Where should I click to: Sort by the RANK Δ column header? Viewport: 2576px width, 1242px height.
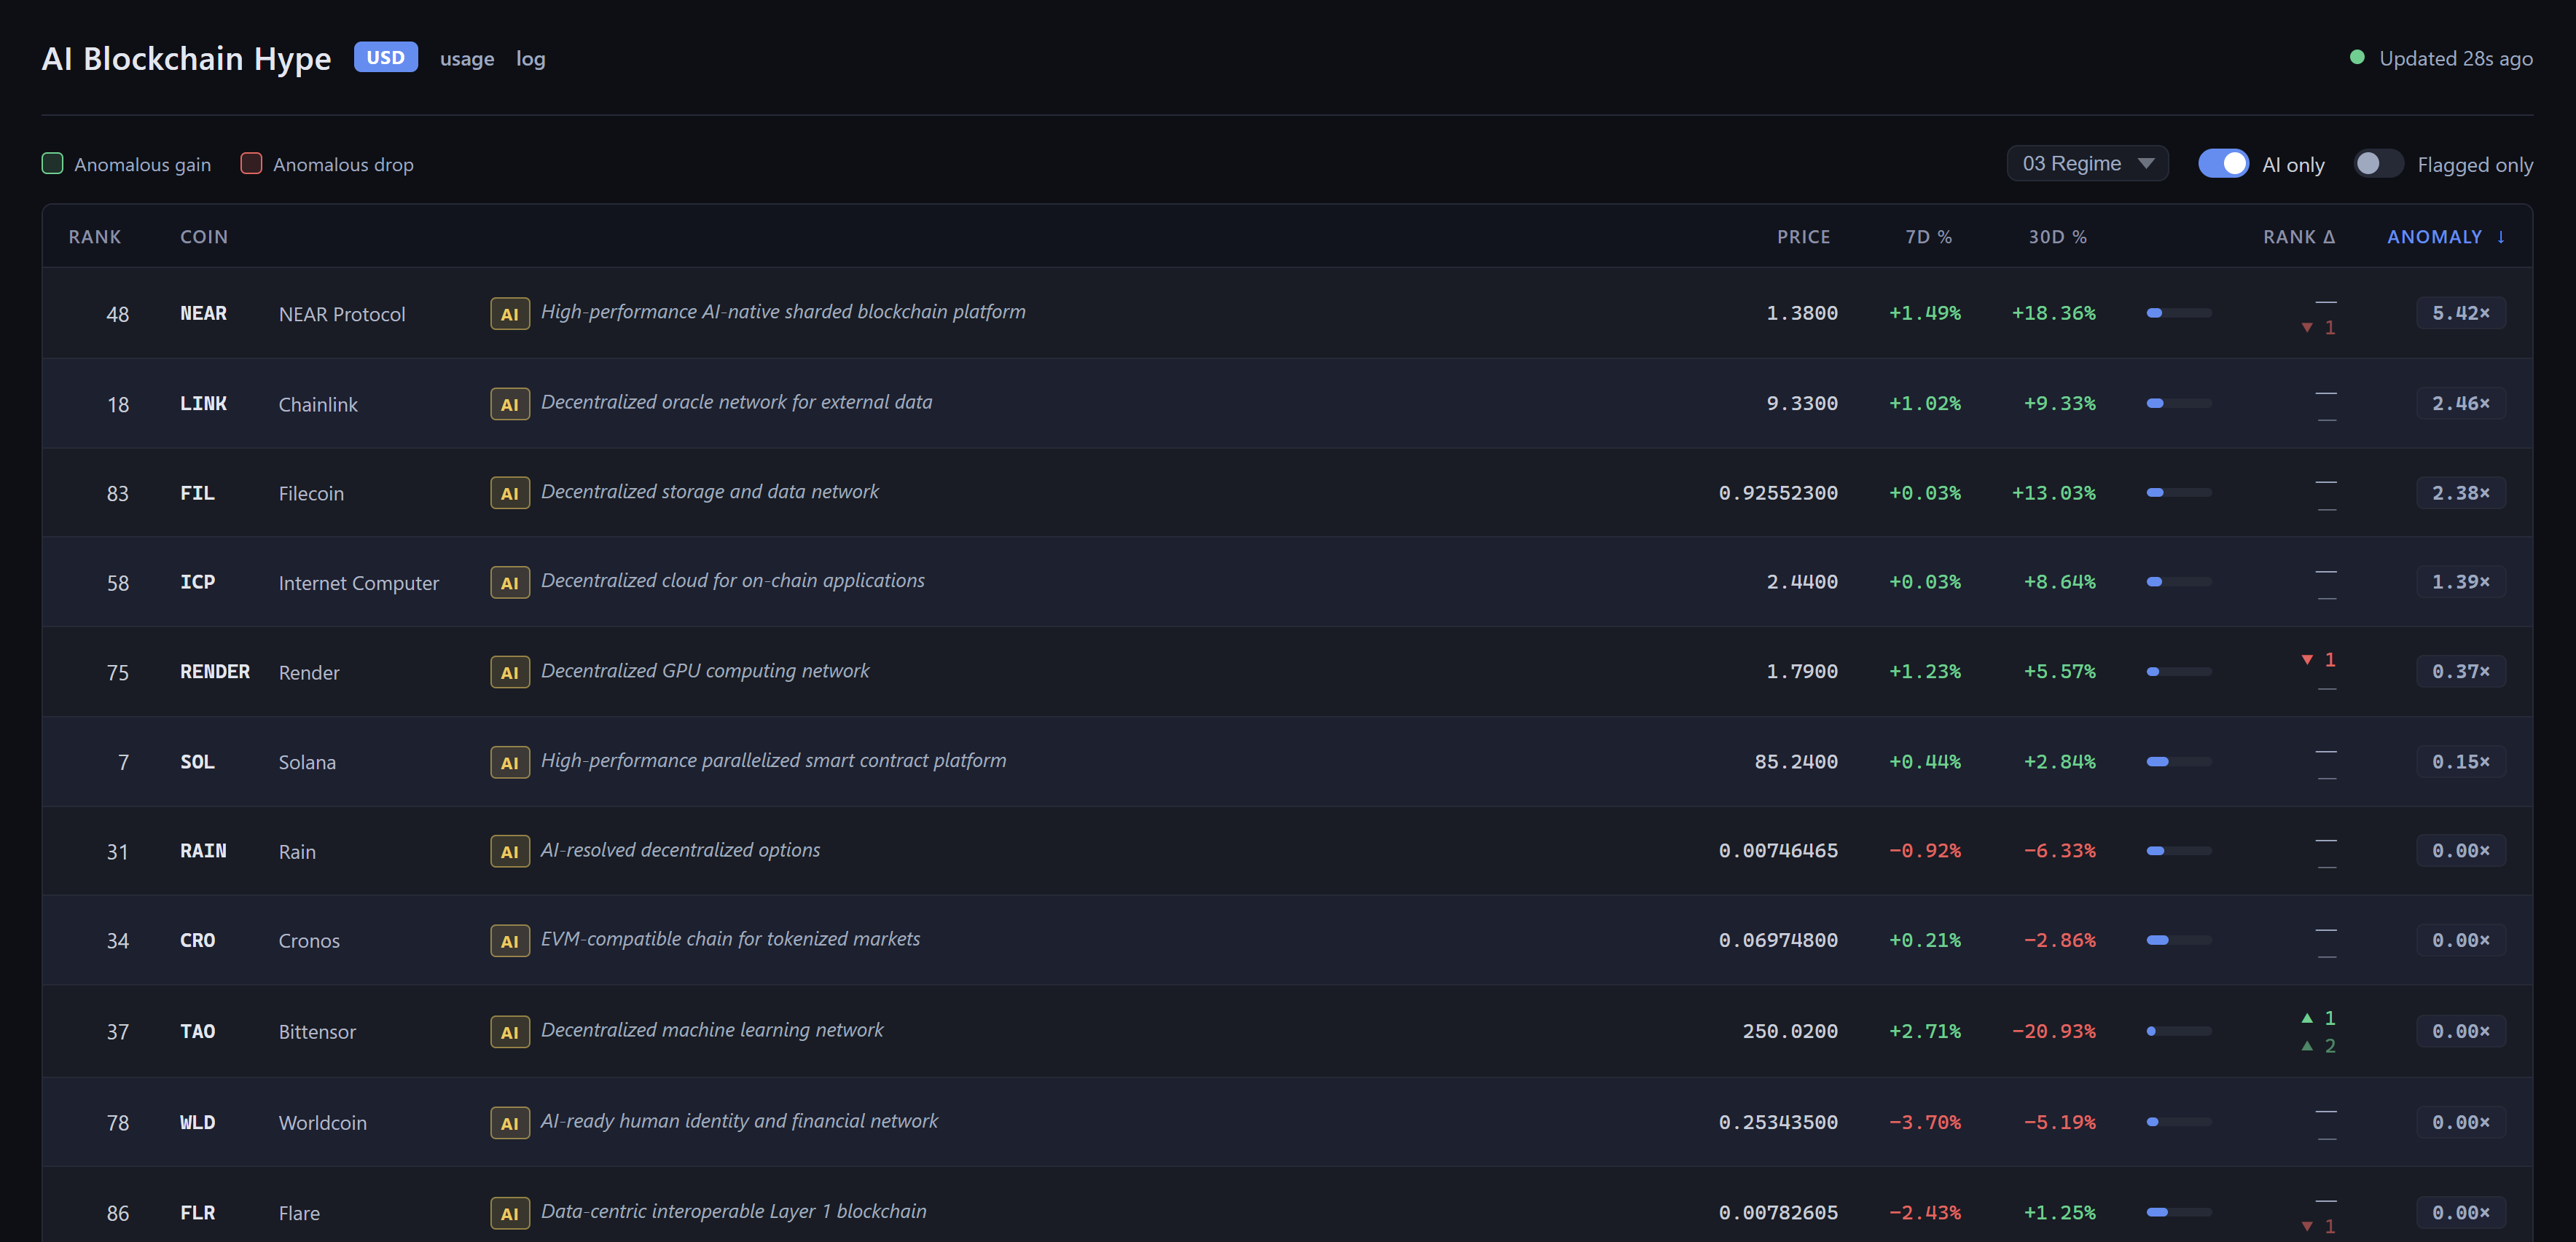(2299, 237)
